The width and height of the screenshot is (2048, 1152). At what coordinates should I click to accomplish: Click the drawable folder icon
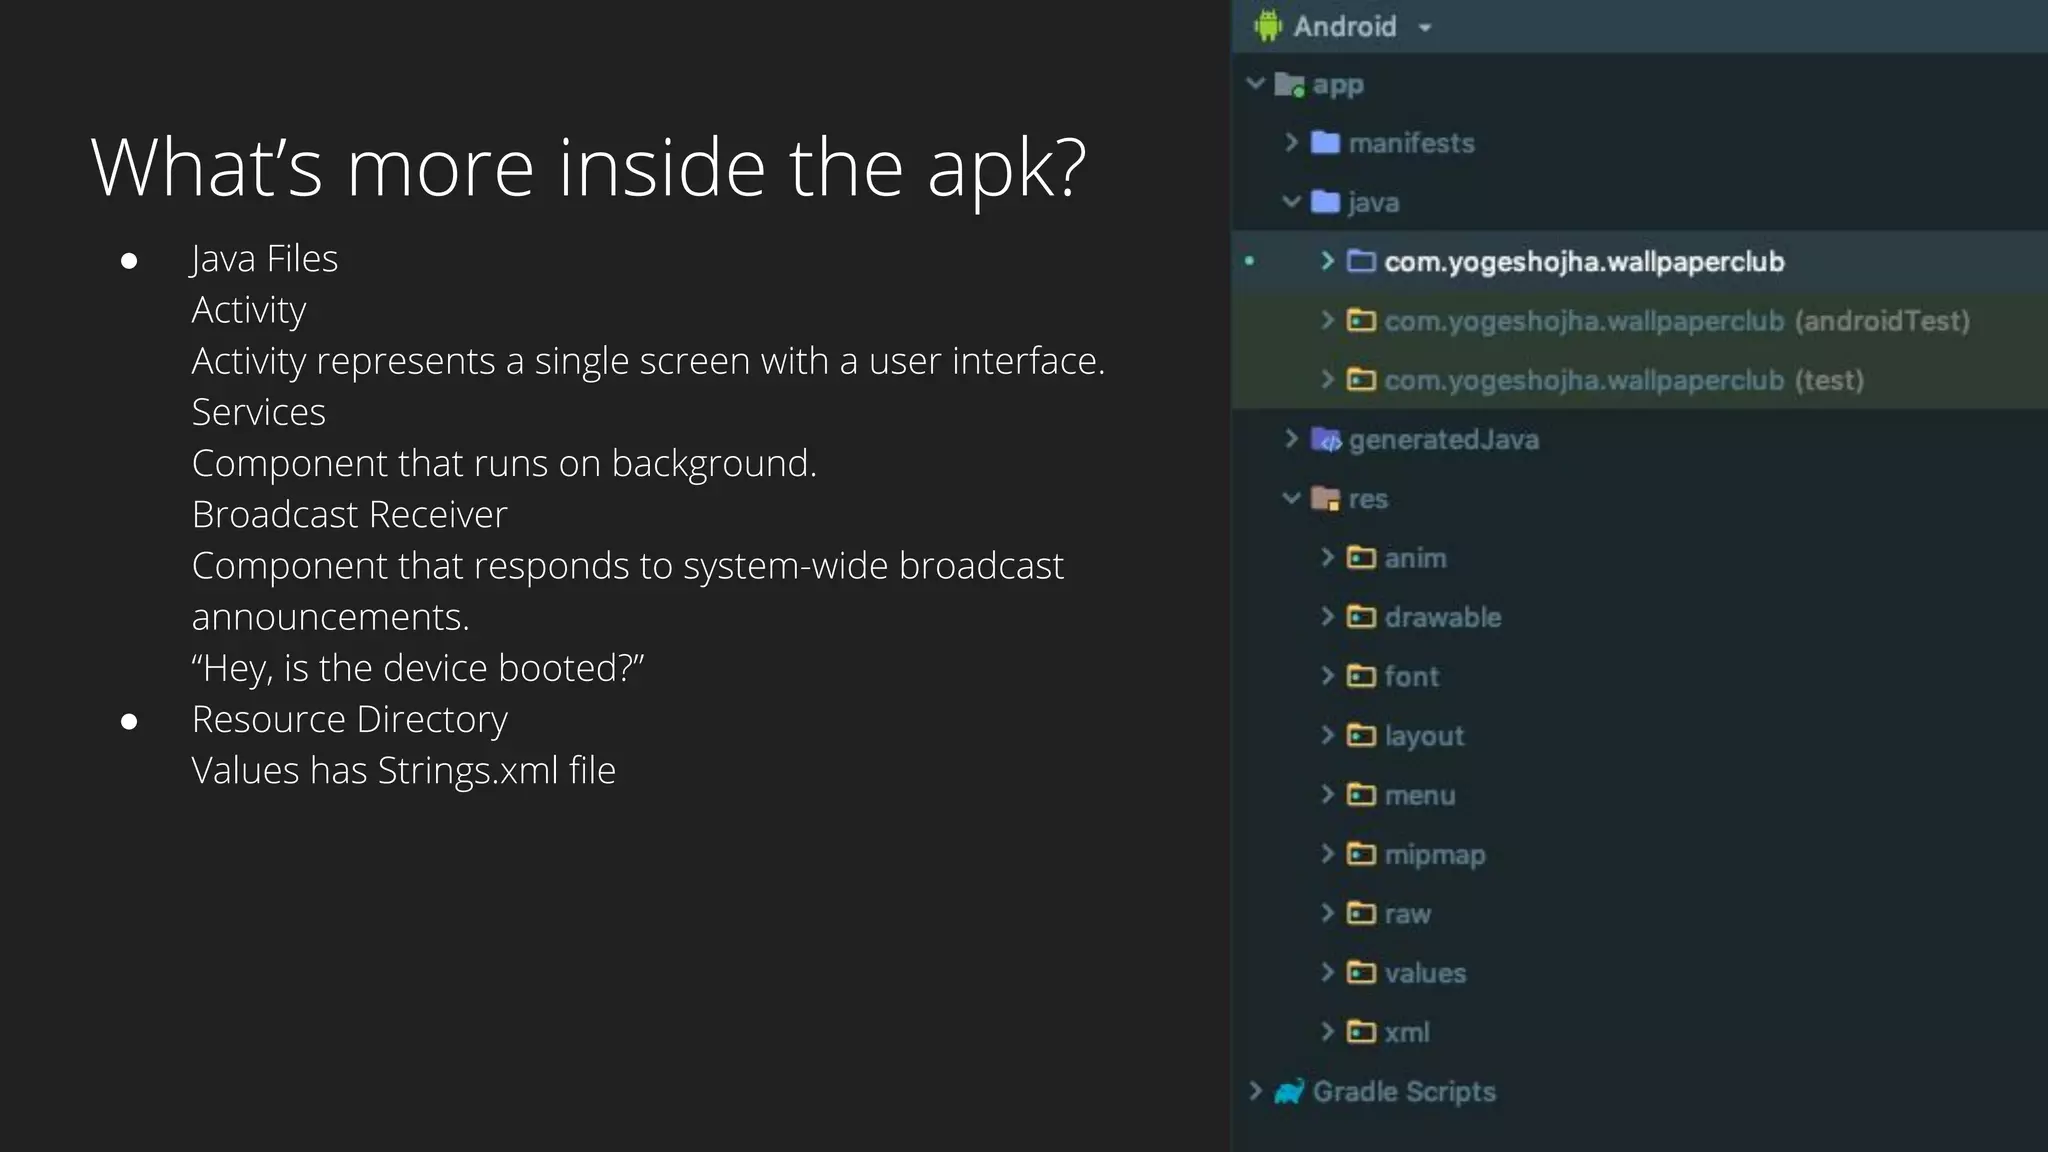click(x=1361, y=616)
